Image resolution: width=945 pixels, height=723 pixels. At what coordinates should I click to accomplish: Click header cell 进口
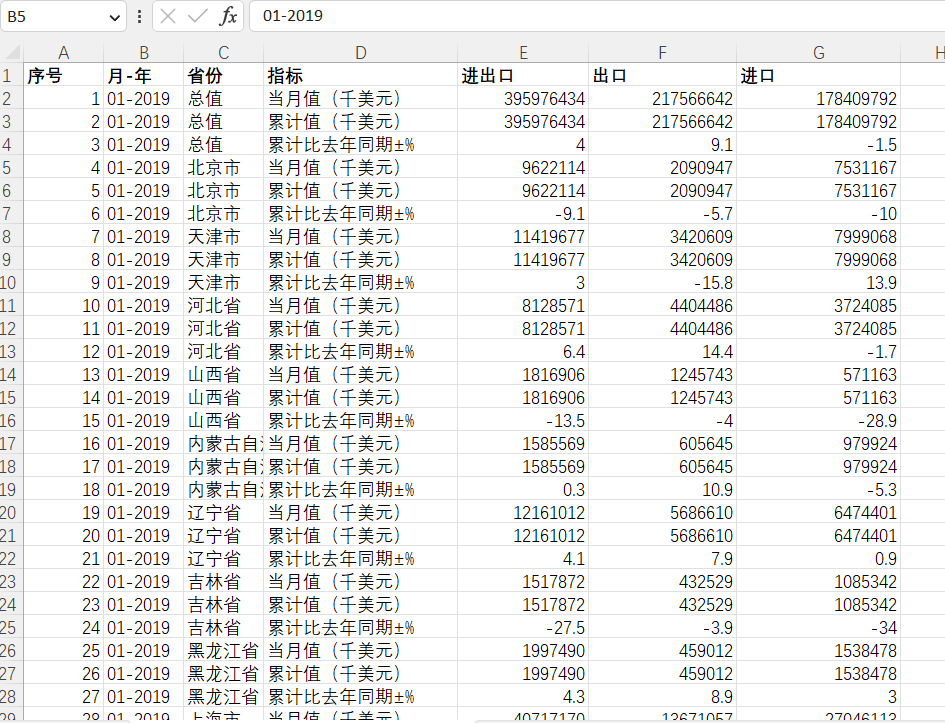pyautogui.click(x=818, y=76)
